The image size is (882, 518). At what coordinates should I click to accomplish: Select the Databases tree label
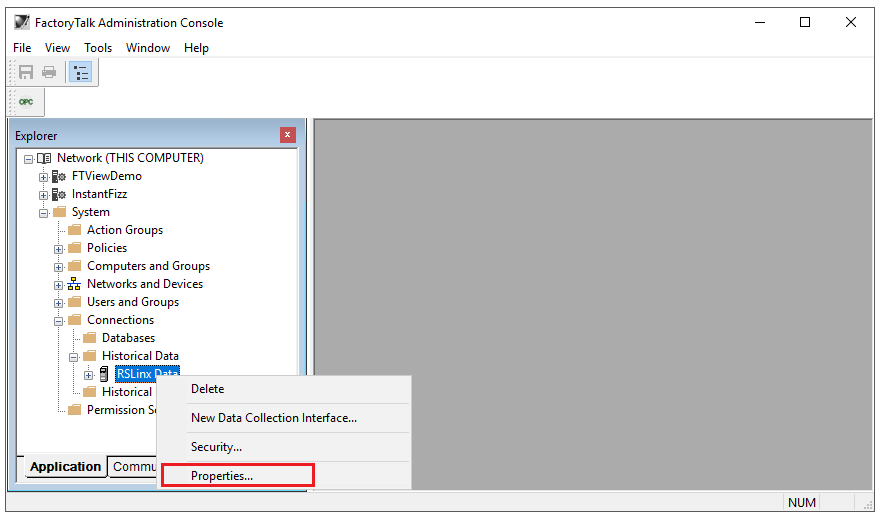click(x=128, y=338)
